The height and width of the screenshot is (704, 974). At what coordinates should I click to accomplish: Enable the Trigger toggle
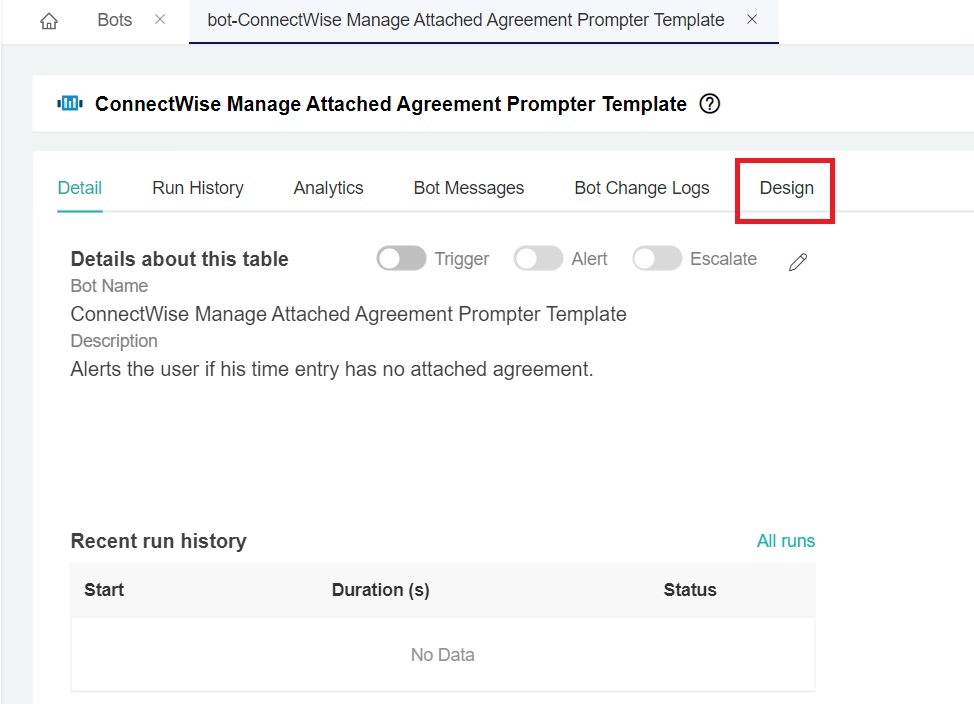click(401, 259)
